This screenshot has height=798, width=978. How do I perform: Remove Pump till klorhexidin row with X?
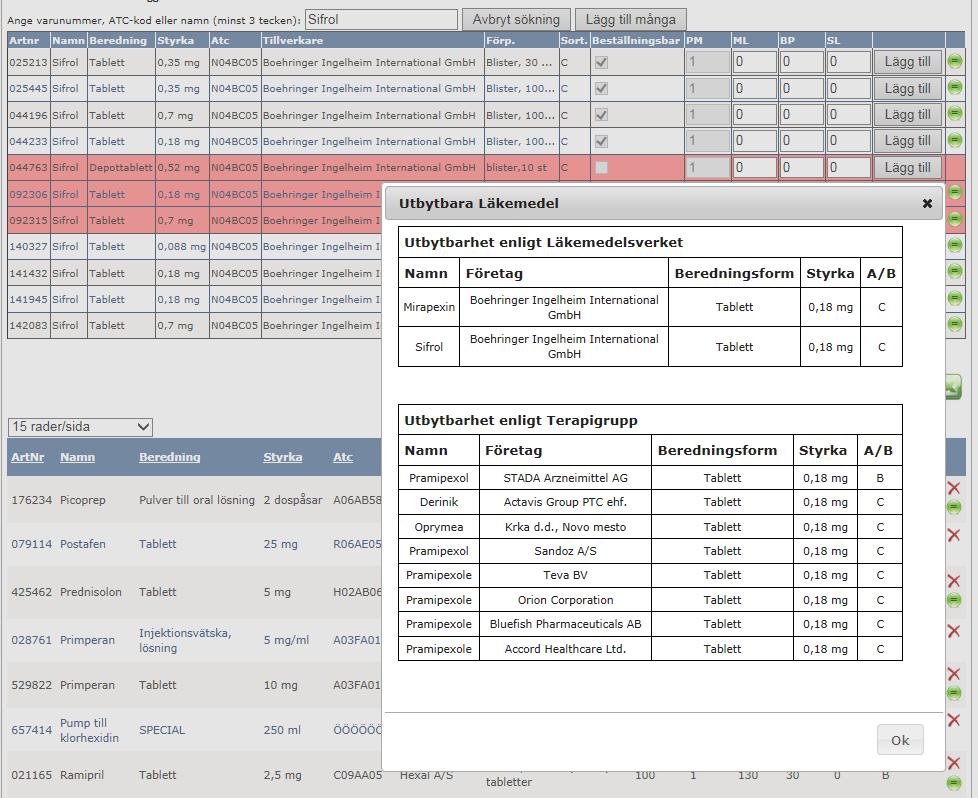click(x=954, y=720)
